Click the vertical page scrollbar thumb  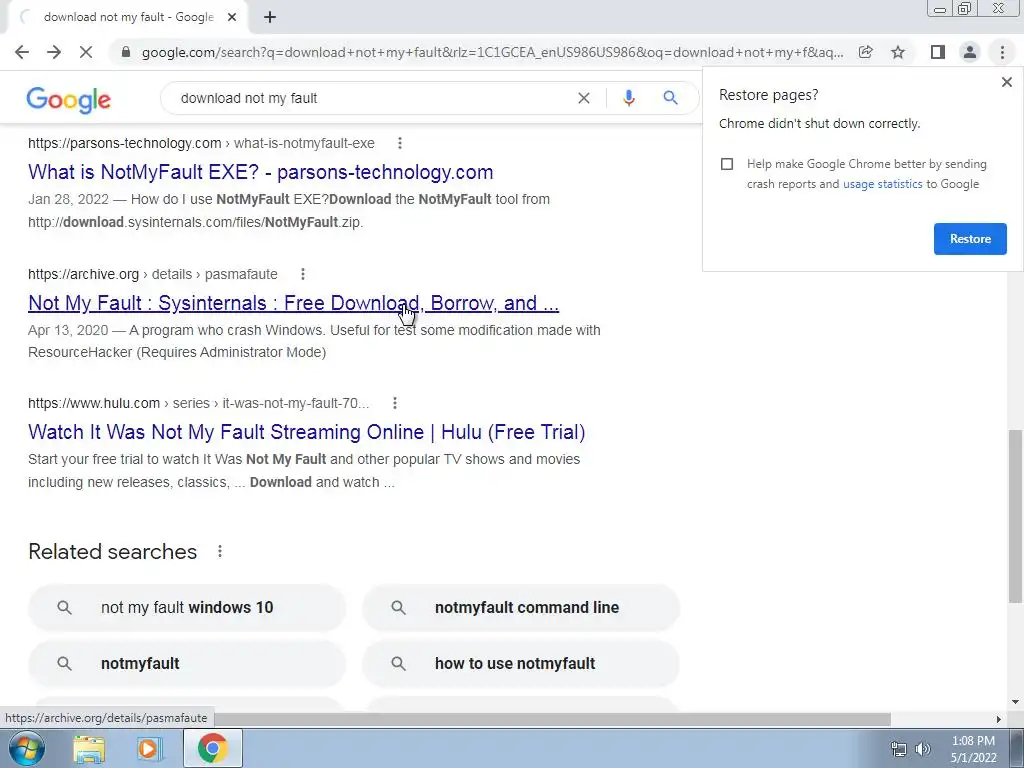pos(1015,516)
